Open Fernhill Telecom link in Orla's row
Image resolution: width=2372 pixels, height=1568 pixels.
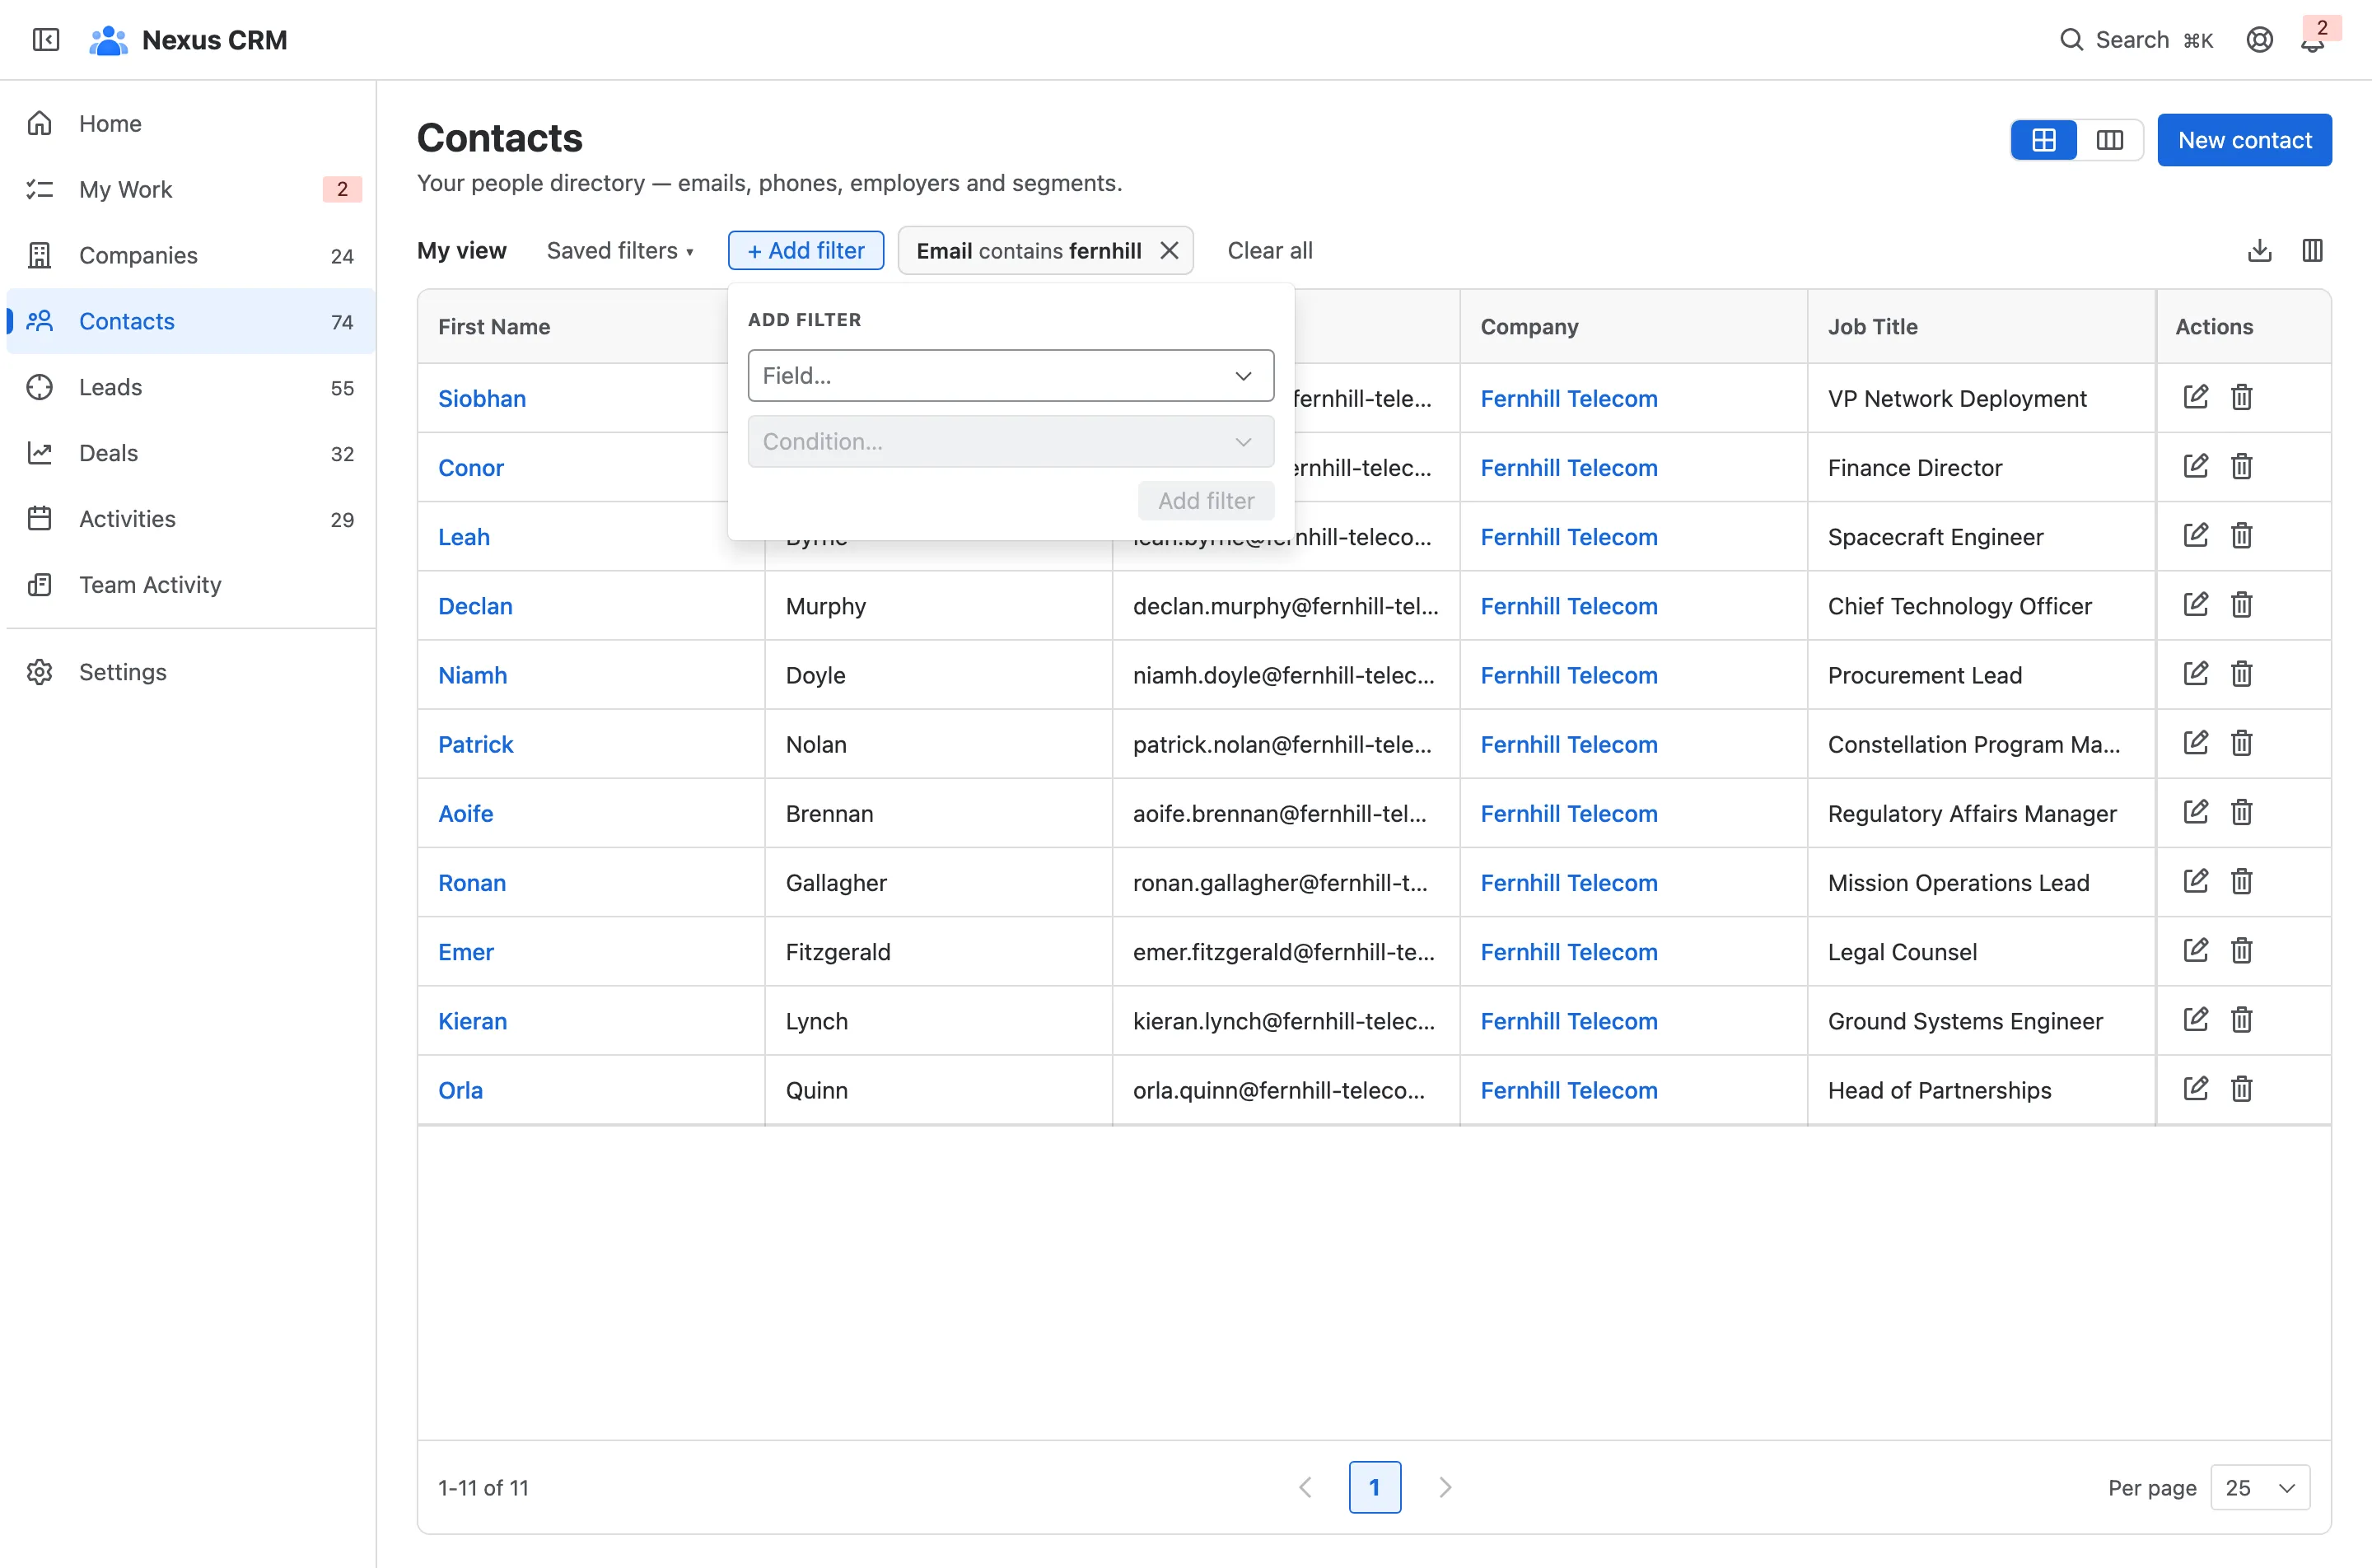click(x=1568, y=1090)
